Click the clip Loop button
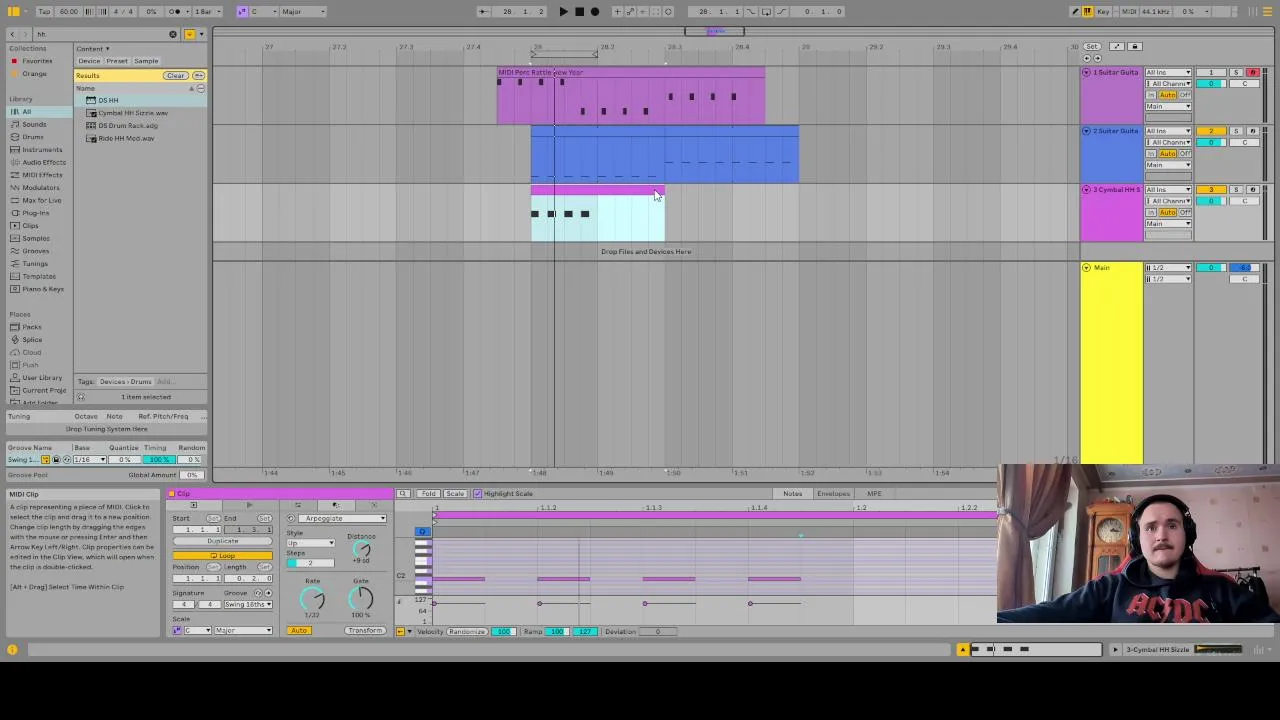The image size is (1280, 720). tap(222, 556)
